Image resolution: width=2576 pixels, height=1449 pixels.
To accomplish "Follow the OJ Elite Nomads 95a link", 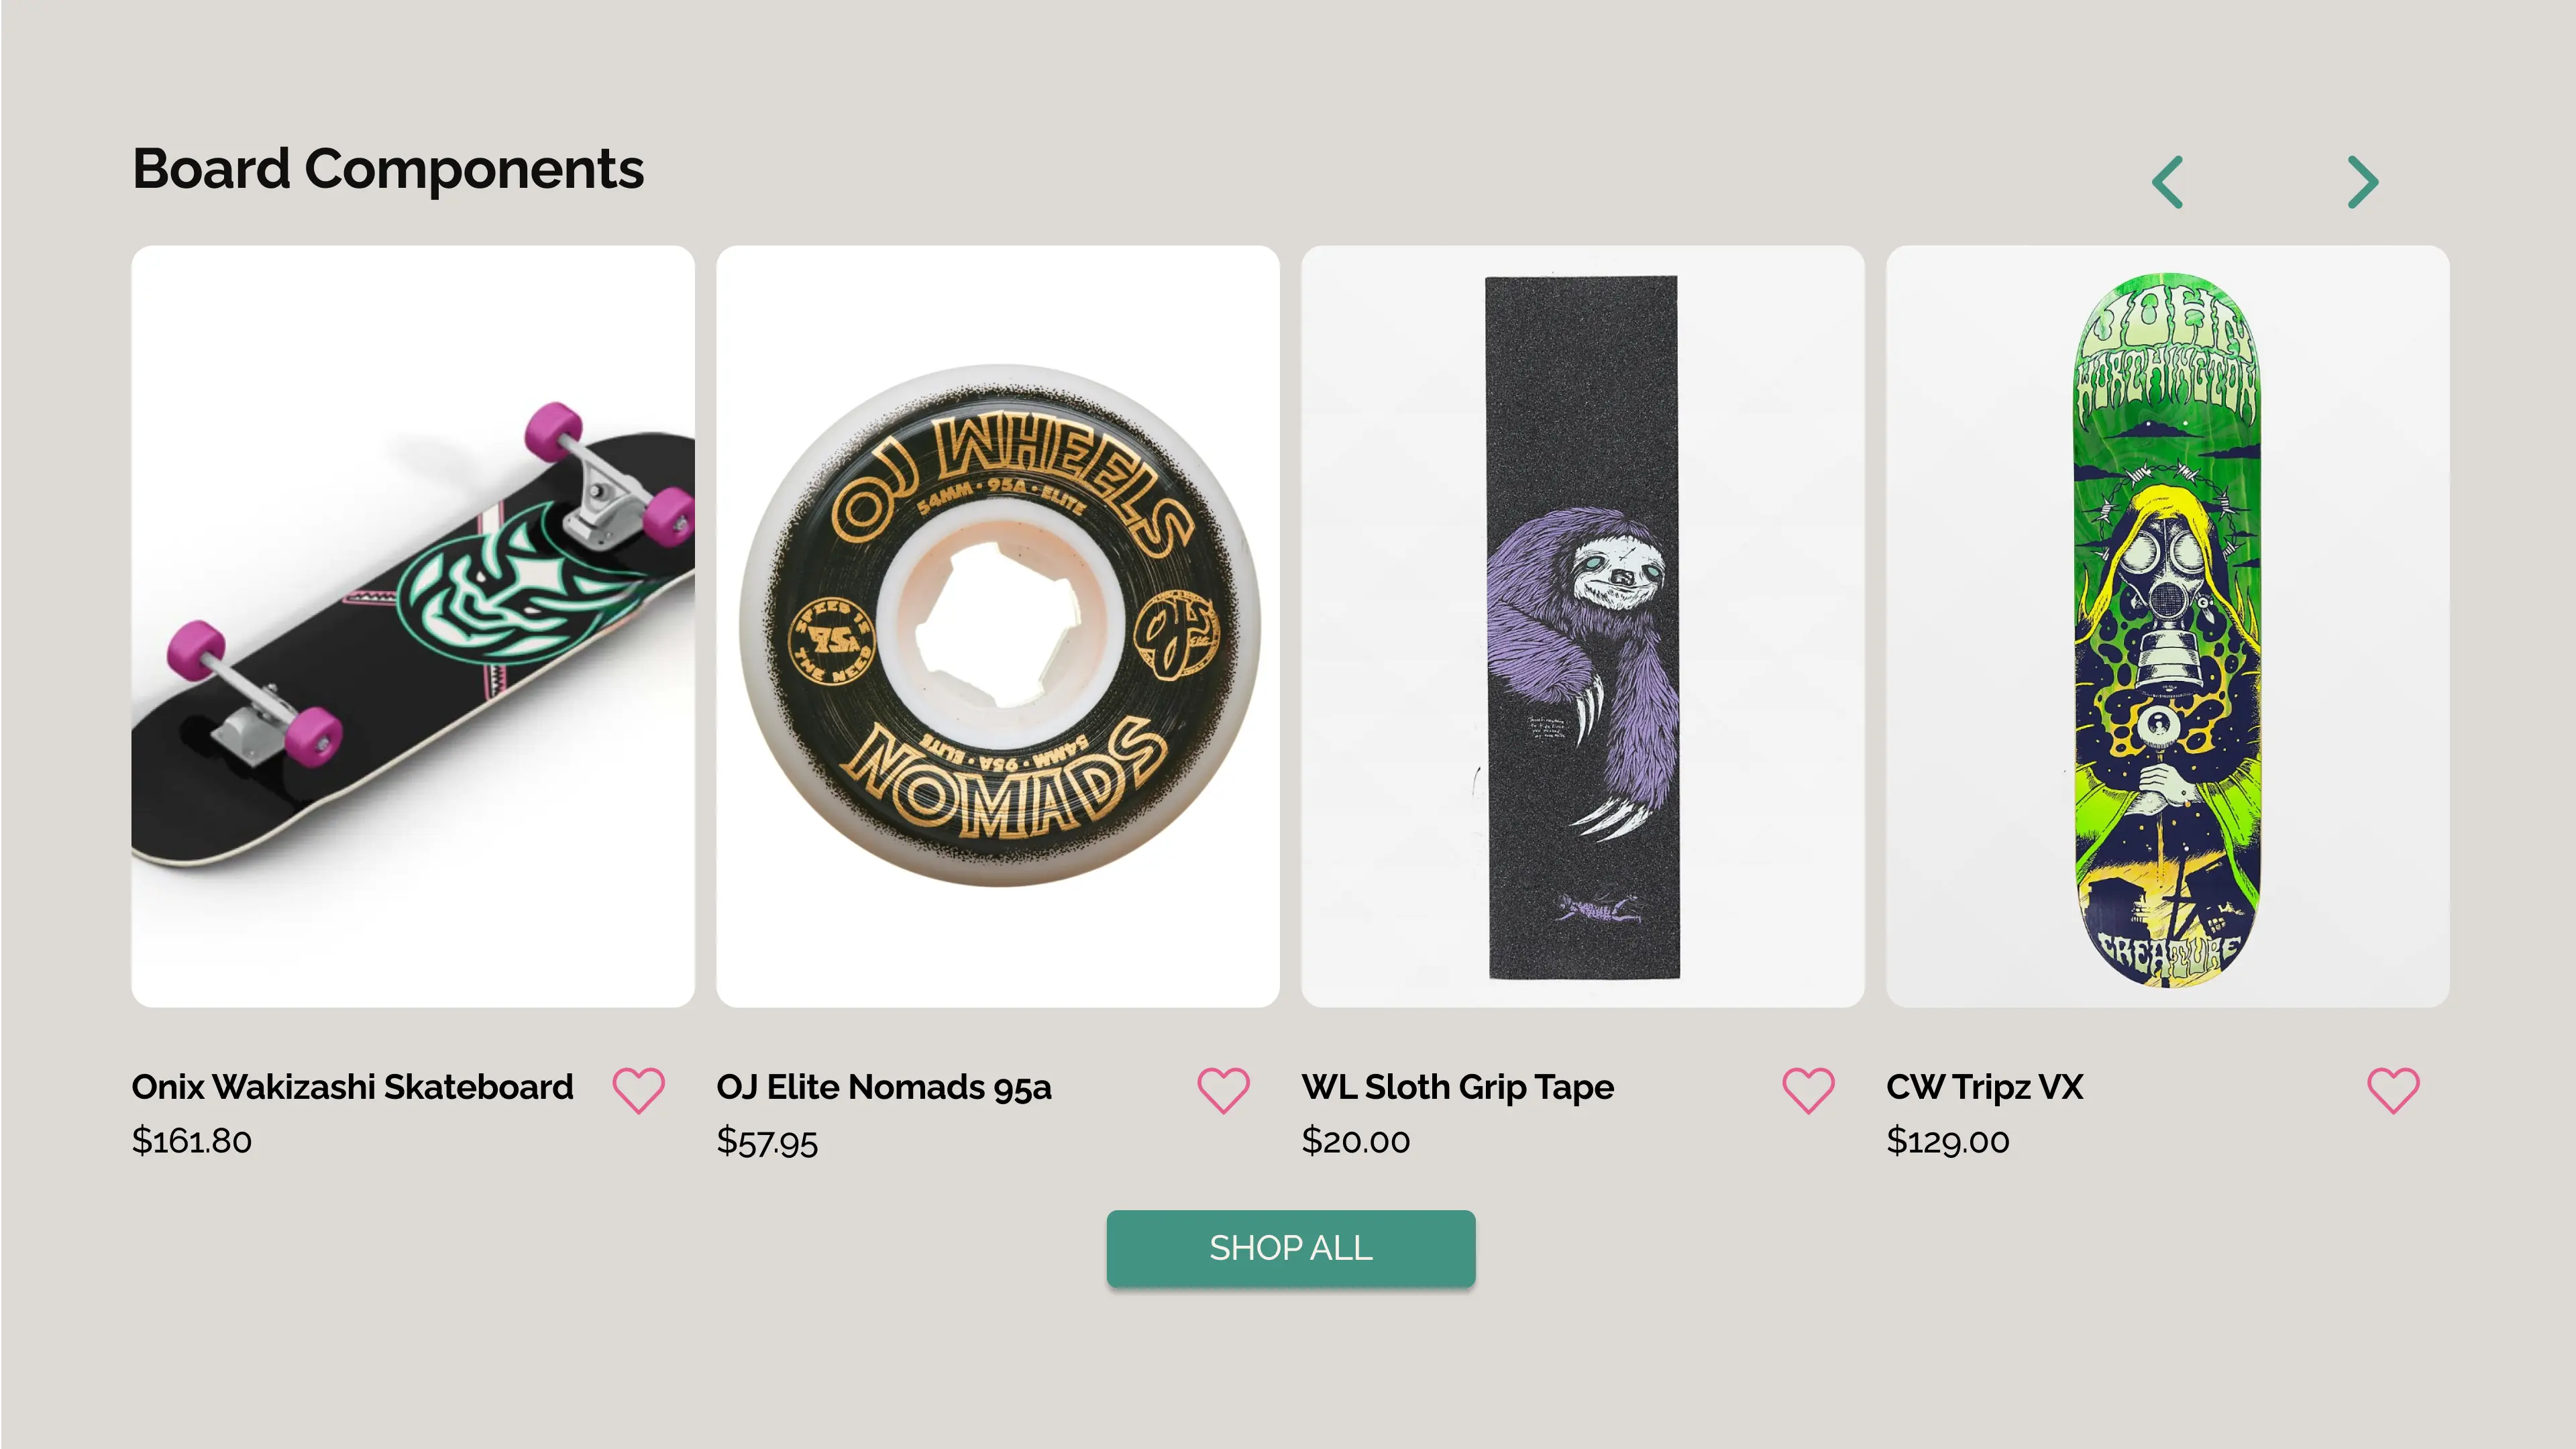I will (x=884, y=1087).
